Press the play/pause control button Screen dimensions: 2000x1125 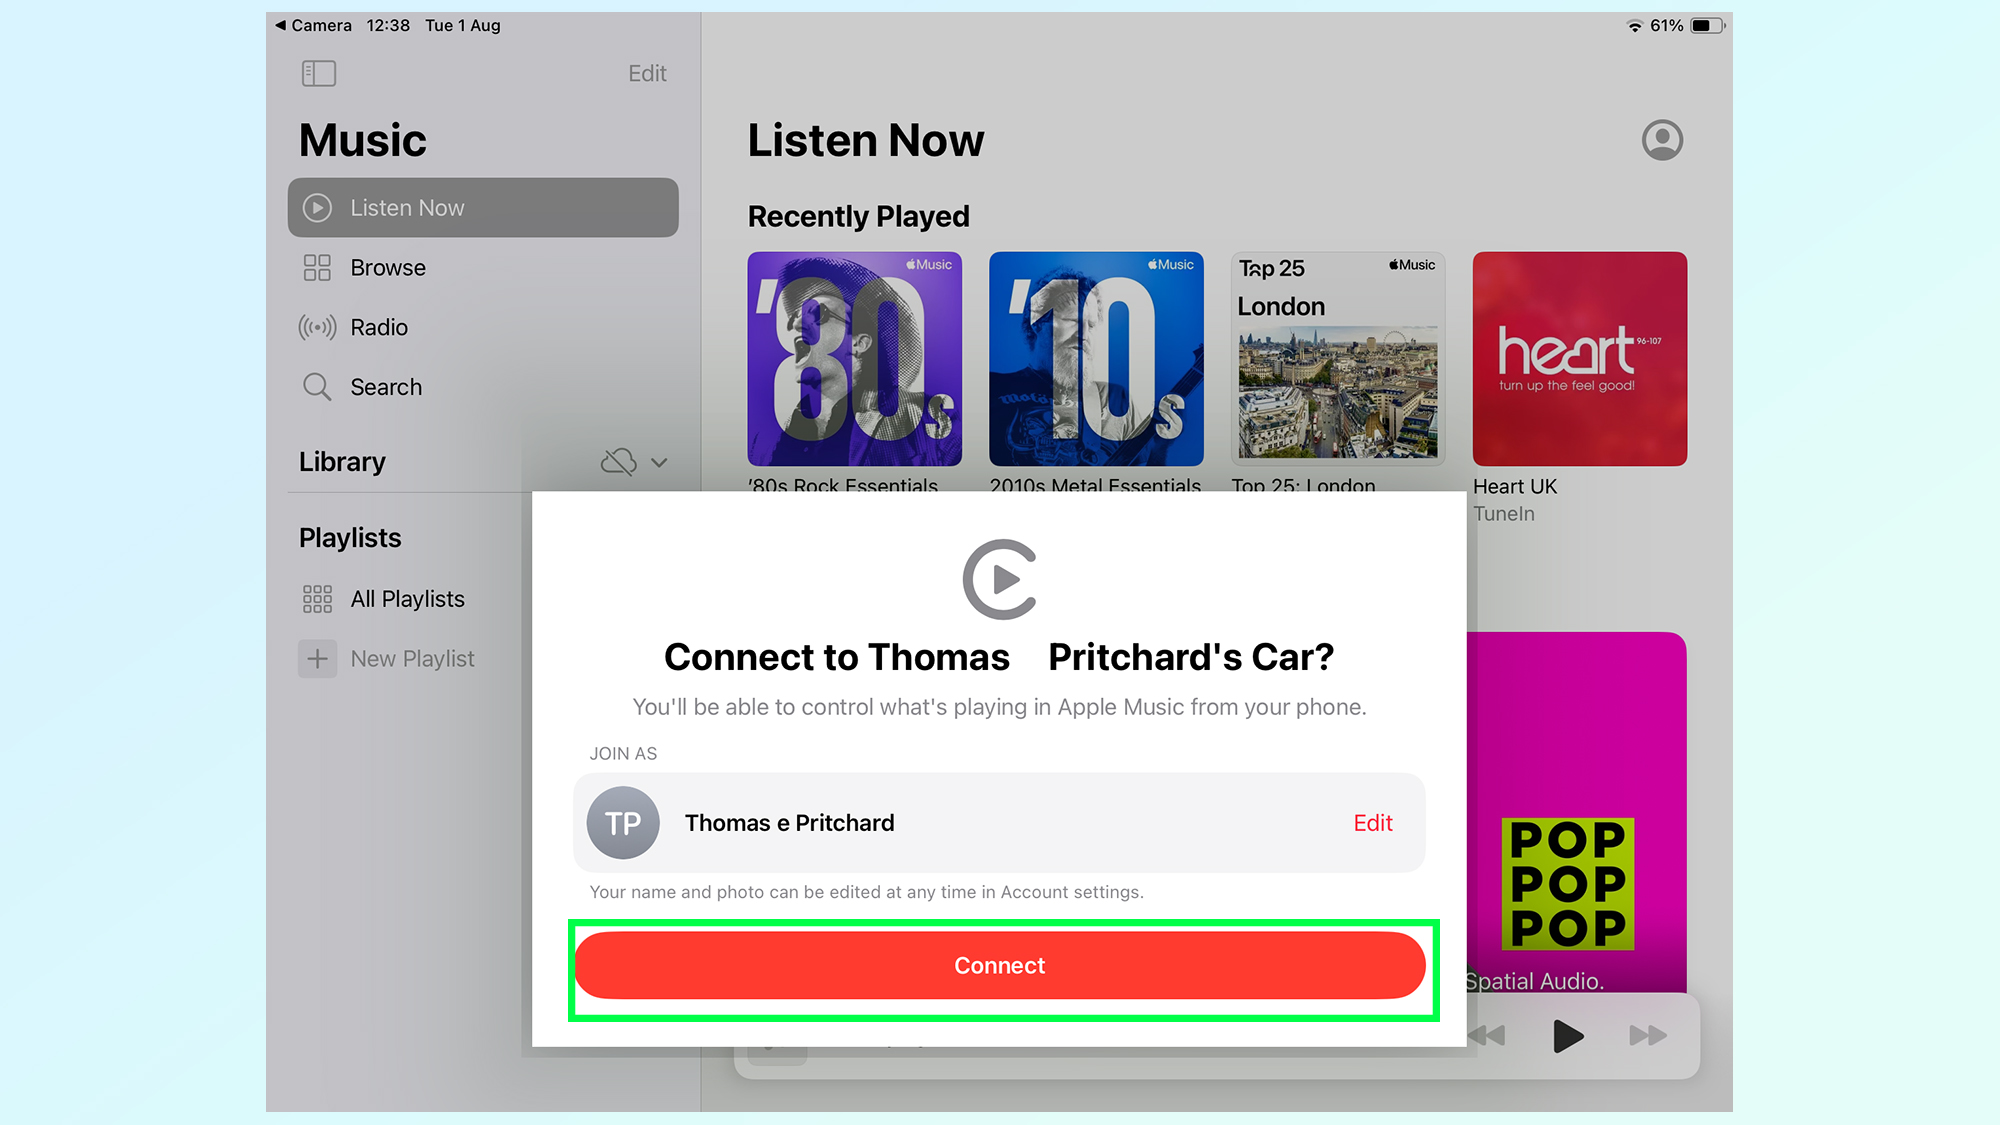point(1569,1037)
